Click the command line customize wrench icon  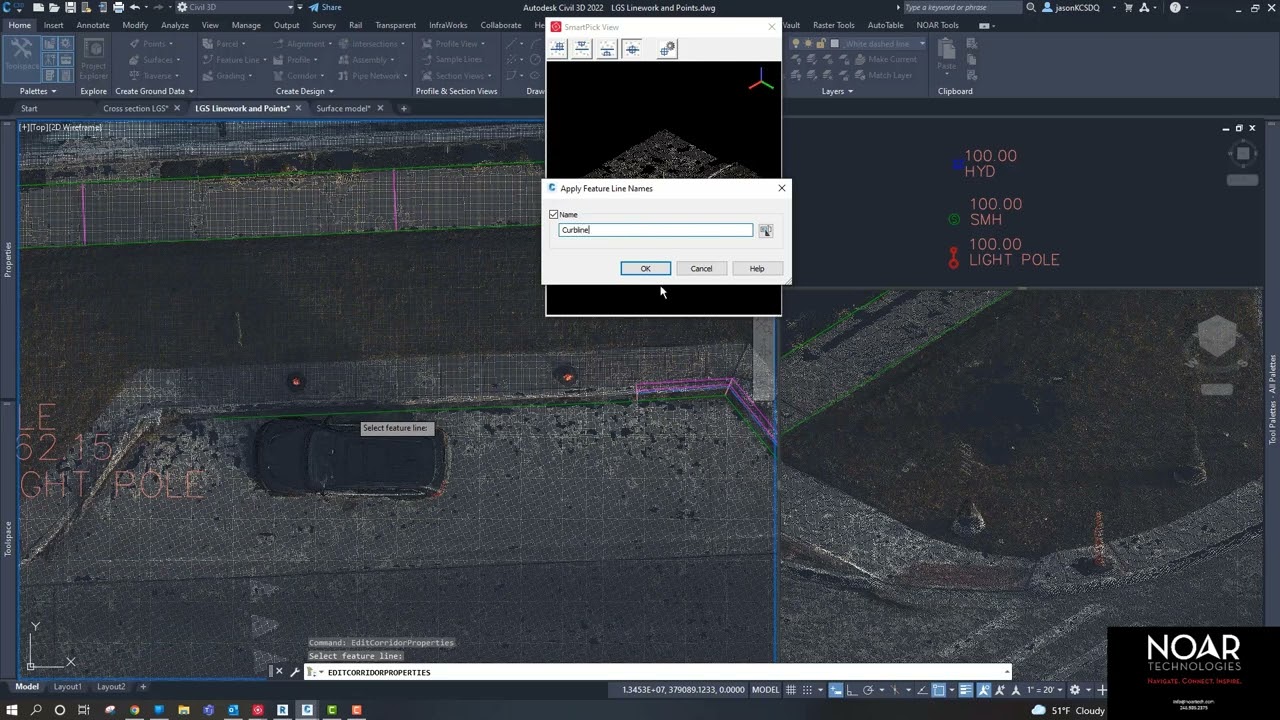coord(294,672)
